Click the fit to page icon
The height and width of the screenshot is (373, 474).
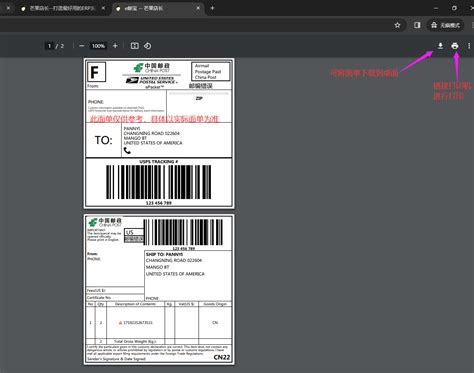point(135,46)
